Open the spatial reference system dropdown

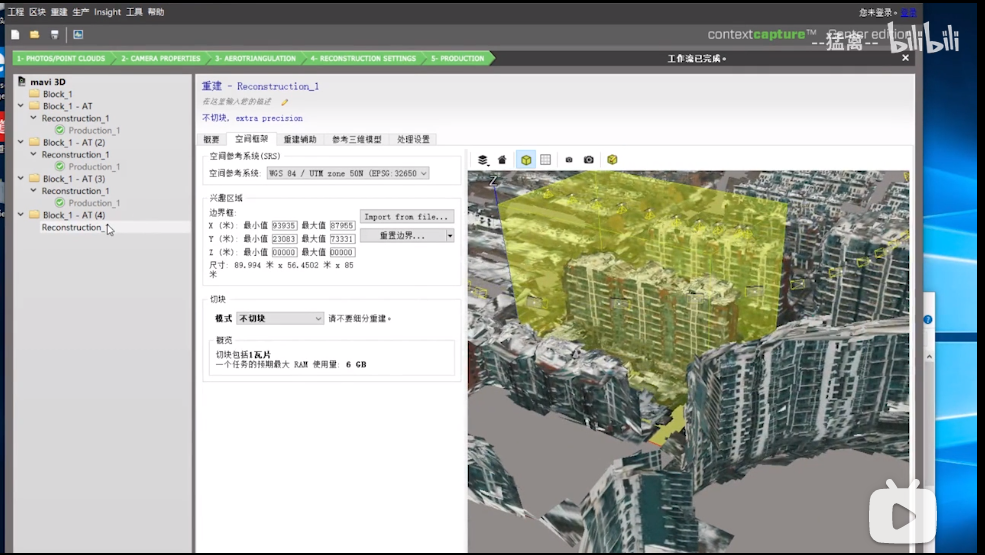(348, 173)
